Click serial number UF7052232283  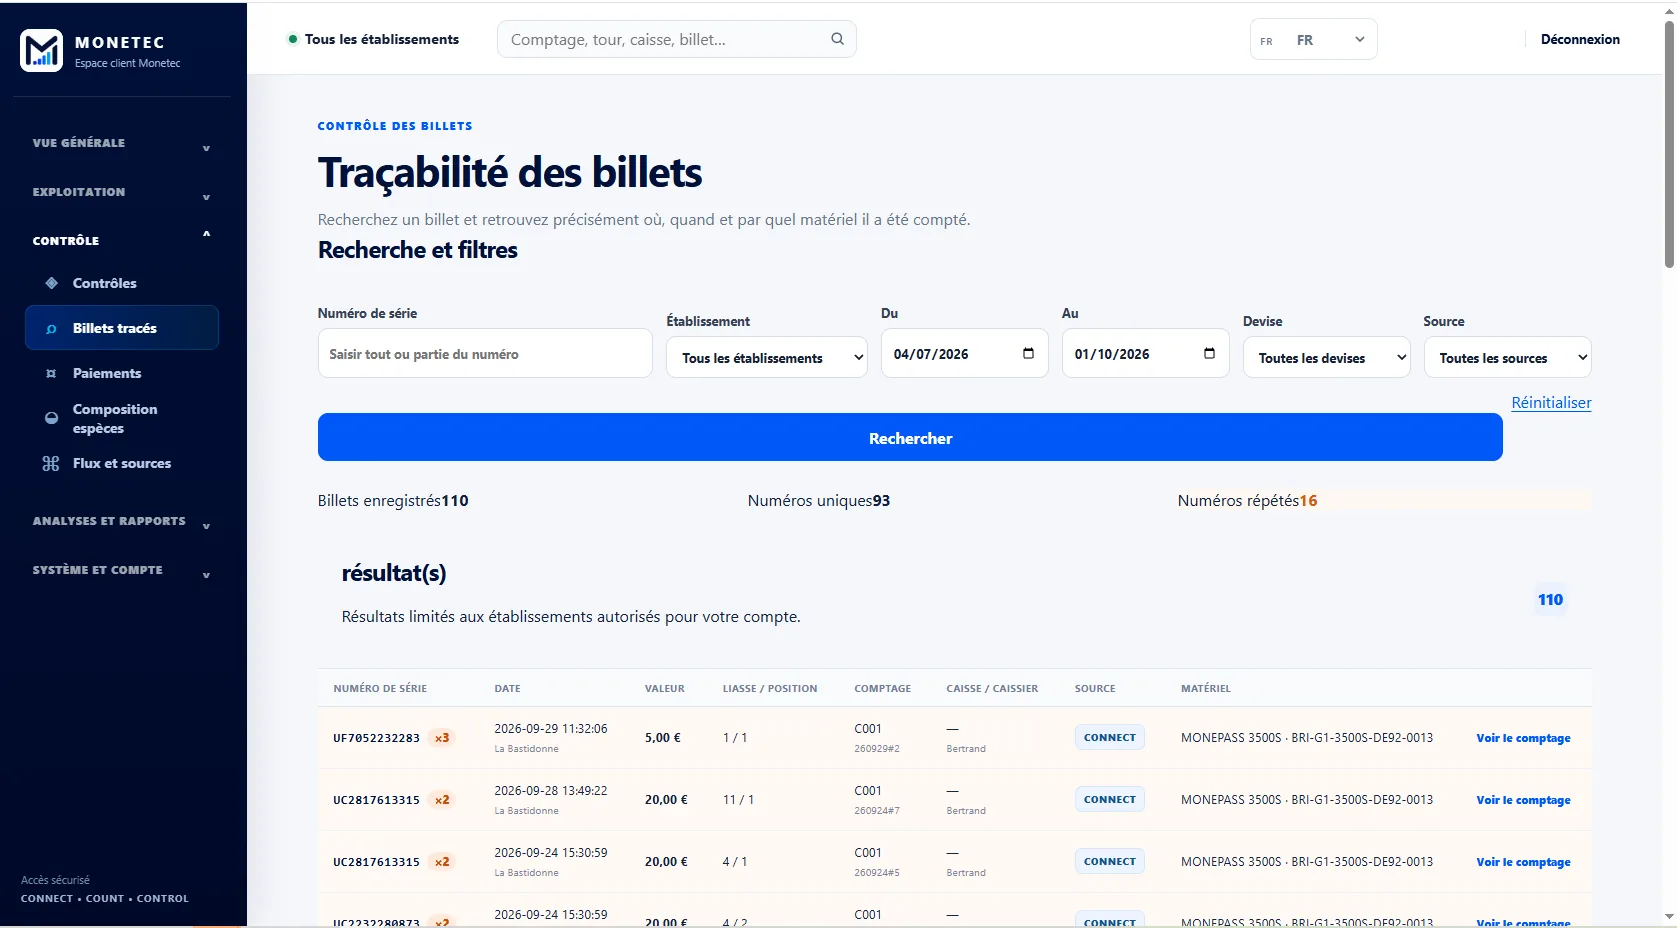376,738
